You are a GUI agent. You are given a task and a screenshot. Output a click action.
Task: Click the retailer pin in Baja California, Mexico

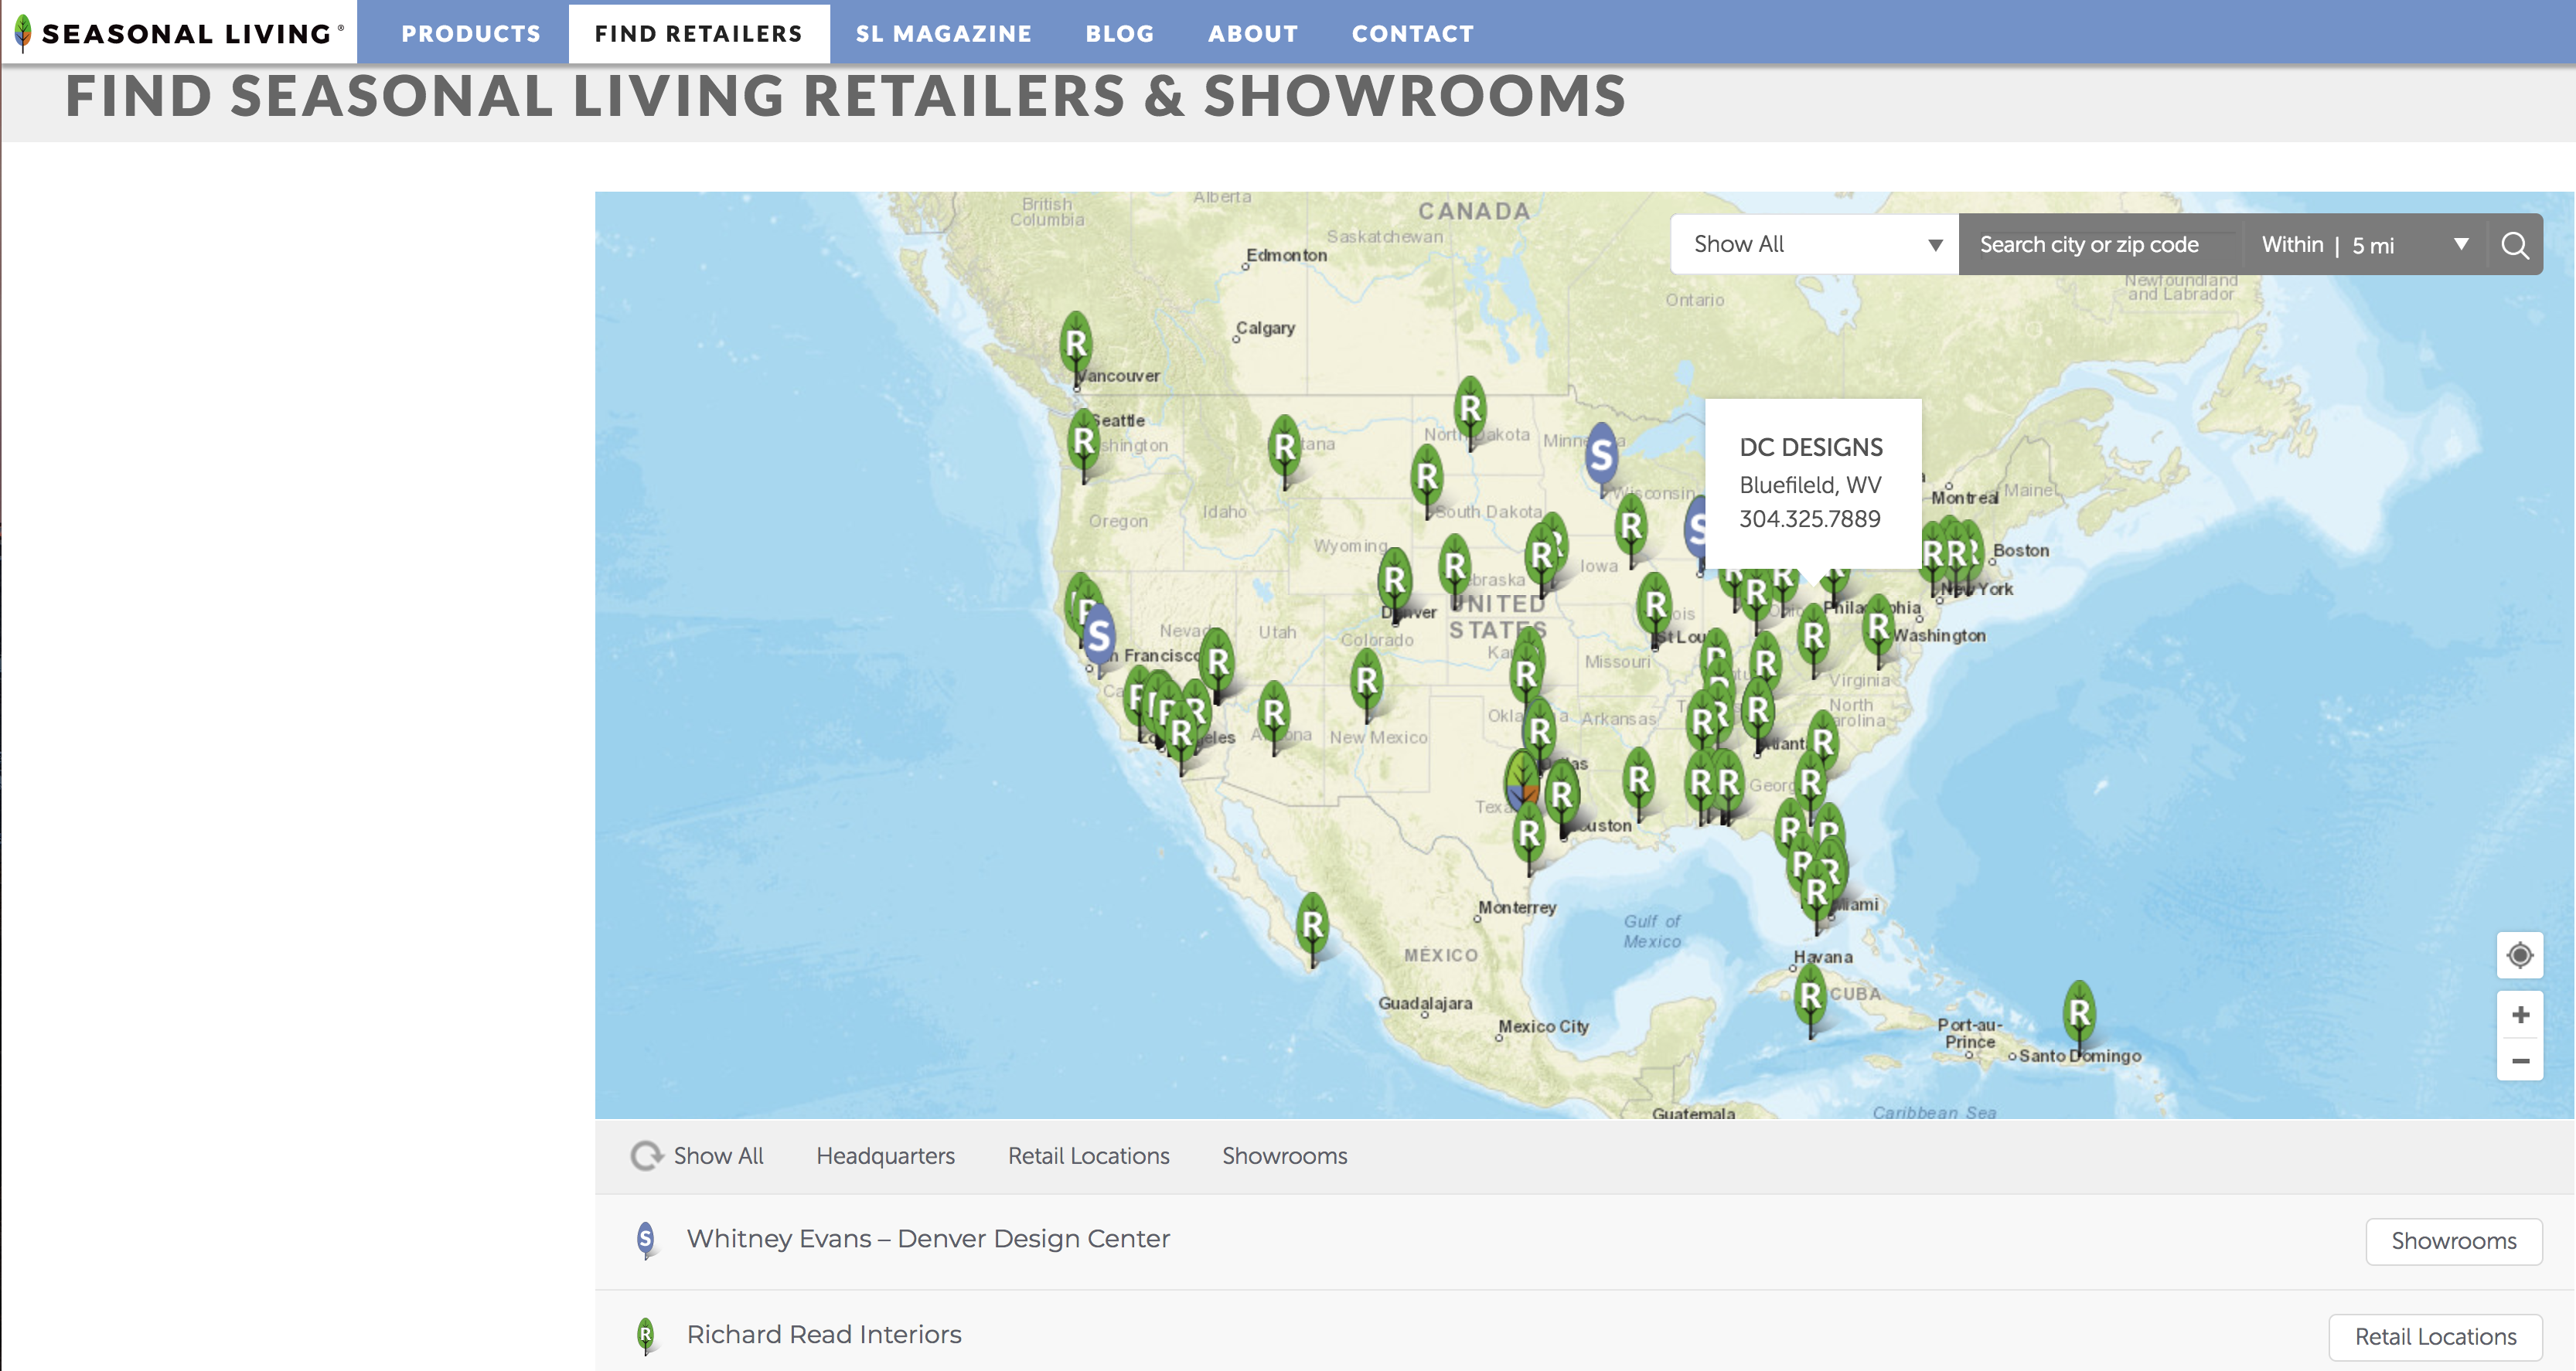point(1312,925)
